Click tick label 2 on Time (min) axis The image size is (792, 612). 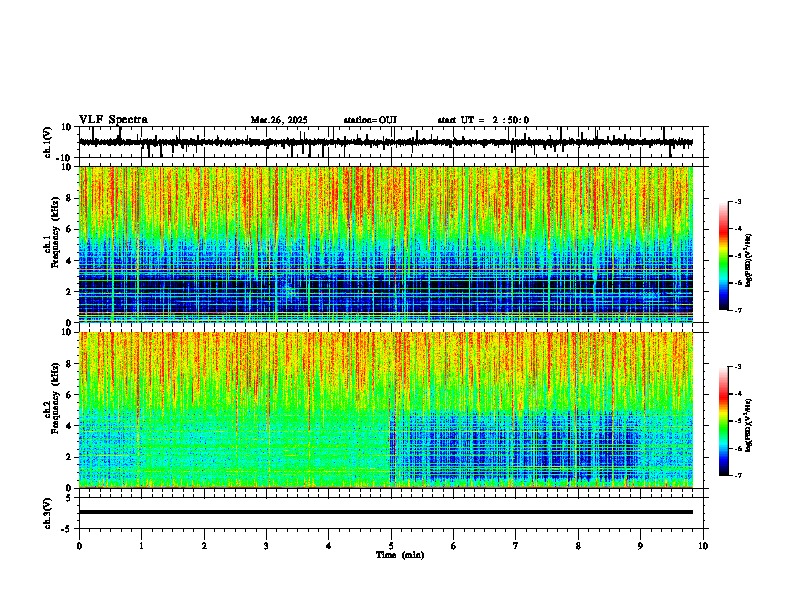coord(204,546)
